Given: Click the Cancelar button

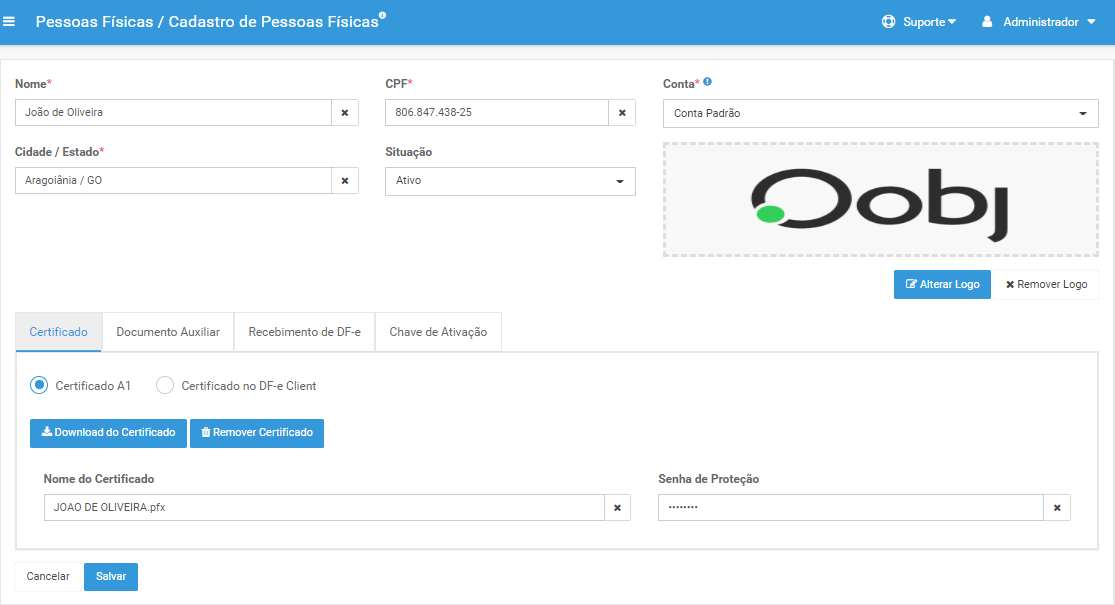Looking at the screenshot, I should 48,577.
